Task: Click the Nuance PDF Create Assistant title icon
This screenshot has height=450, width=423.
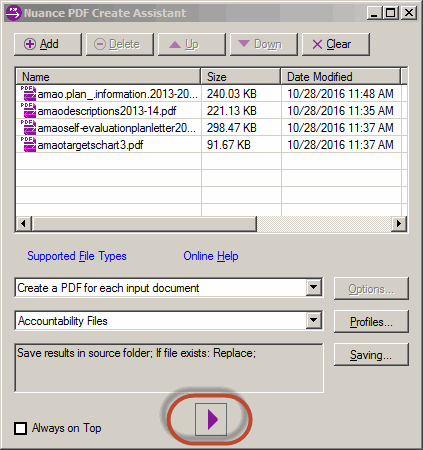Action: point(13,13)
